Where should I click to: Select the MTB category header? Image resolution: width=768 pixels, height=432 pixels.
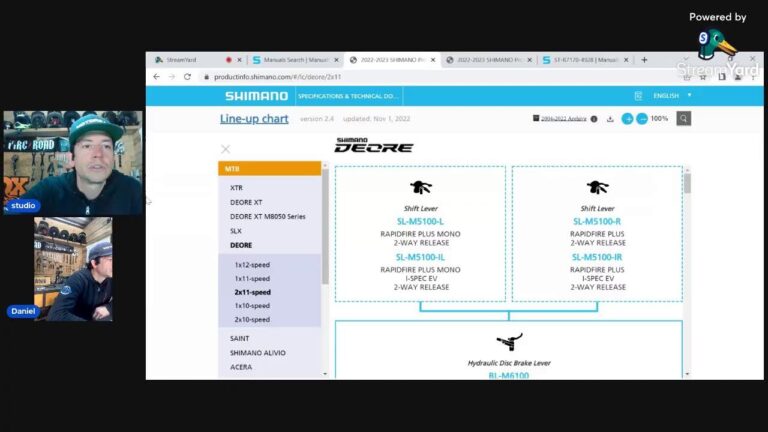(x=269, y=168)
